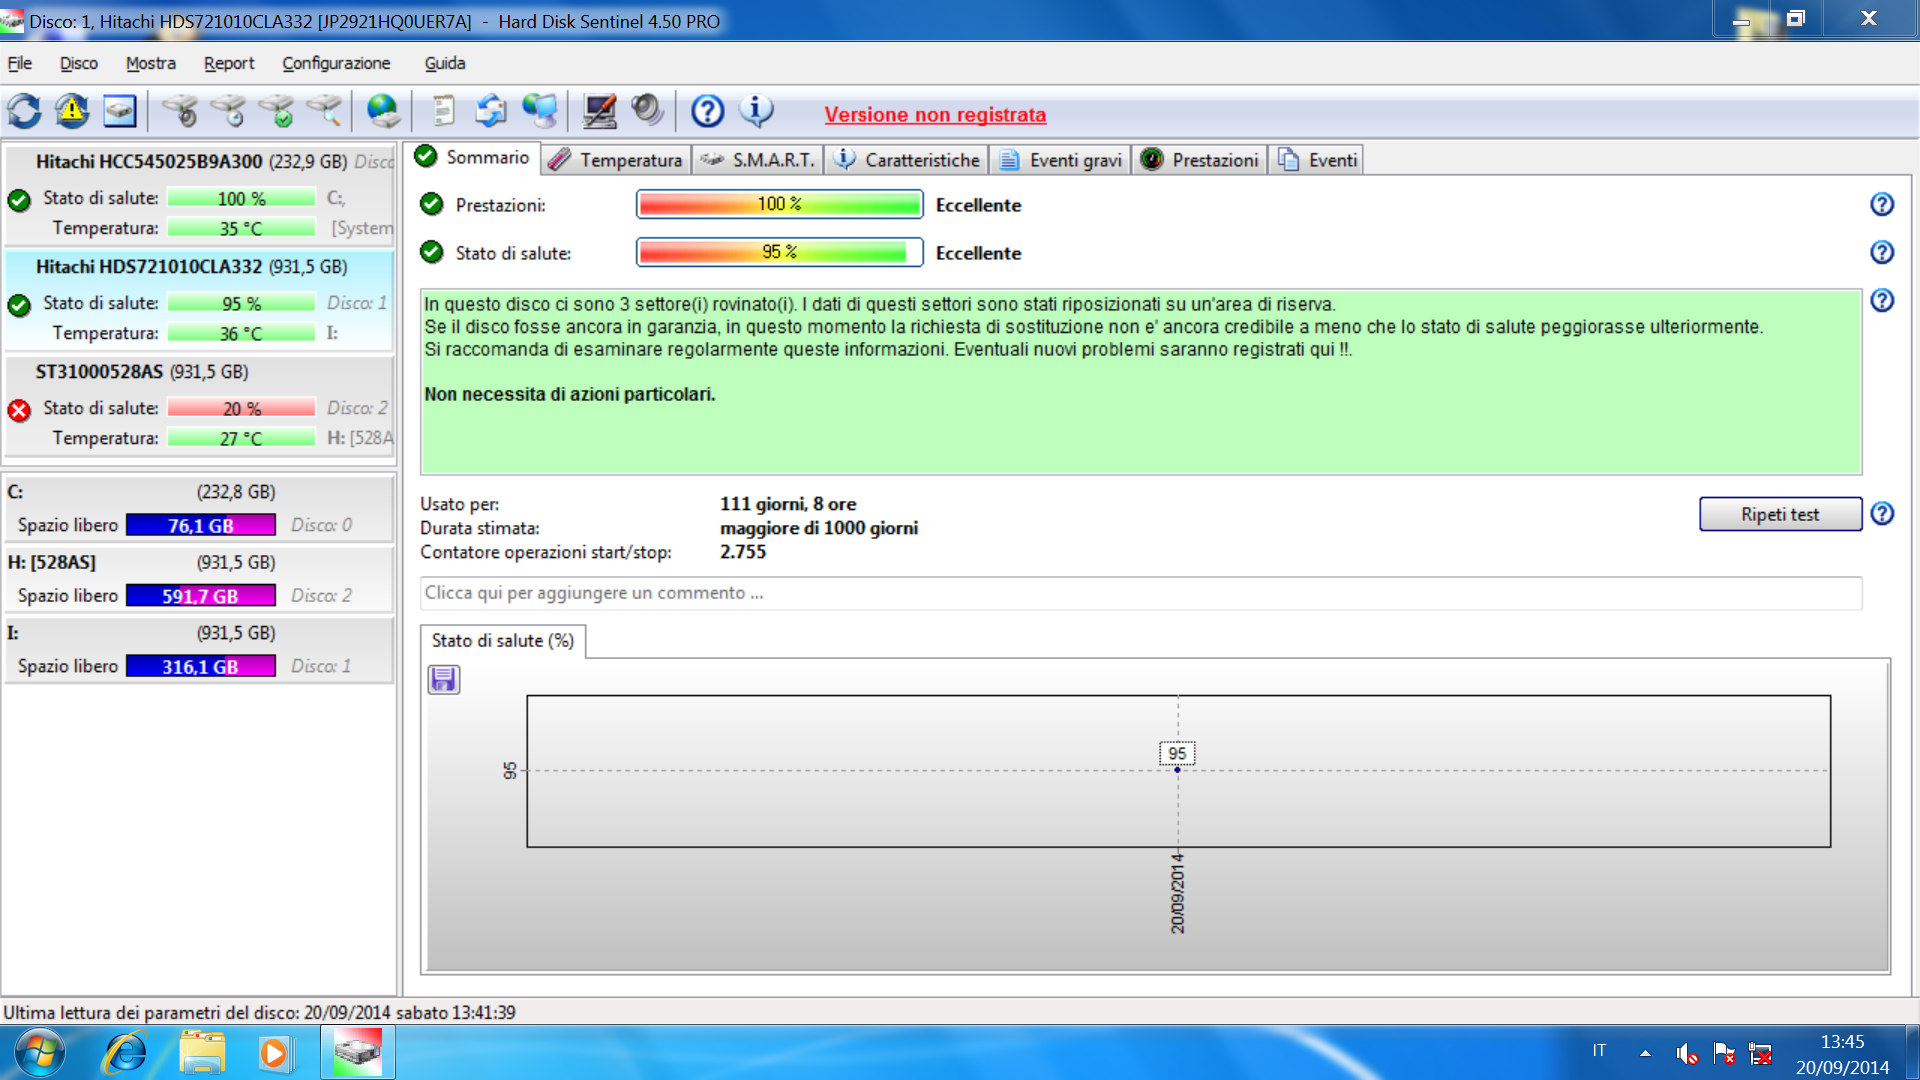Click the Stato di salute 95 % gradient bar

click(x=779, y=252)
